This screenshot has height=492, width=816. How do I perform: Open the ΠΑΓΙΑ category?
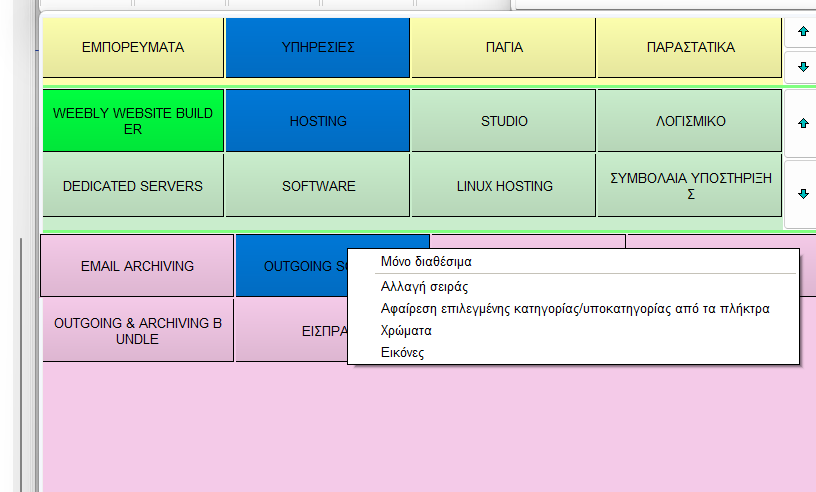[x=504, y=47]
